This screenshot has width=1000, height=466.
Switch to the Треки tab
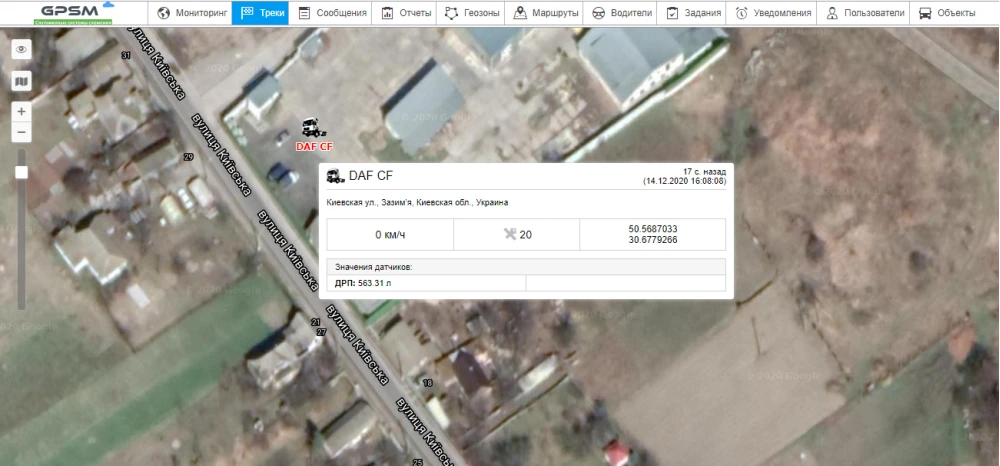pos(260,13)
